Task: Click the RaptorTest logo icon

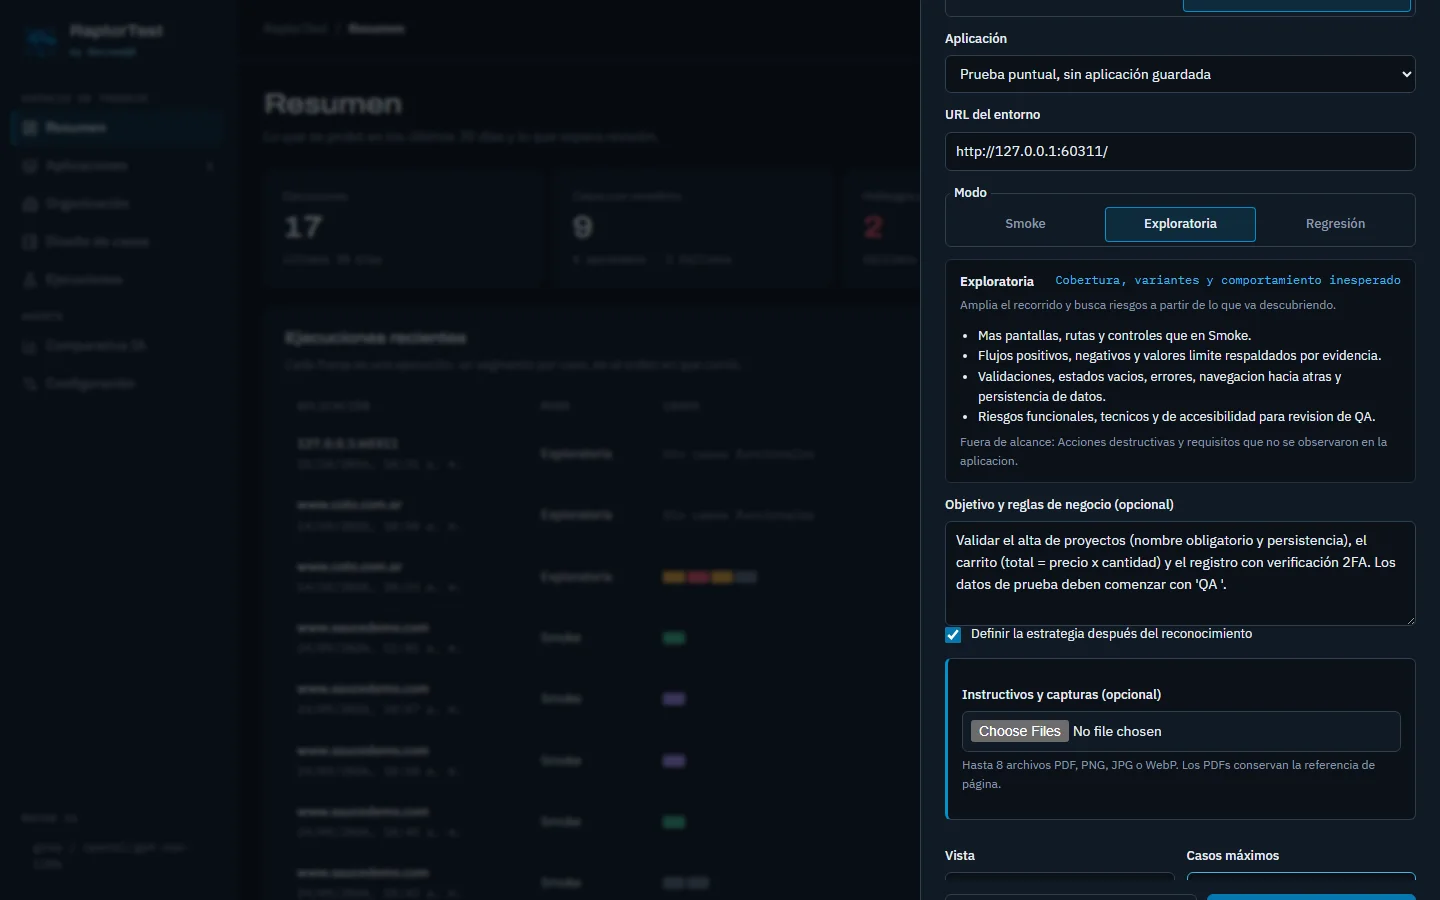Action: pyautogui.click(x=42, y=40)
